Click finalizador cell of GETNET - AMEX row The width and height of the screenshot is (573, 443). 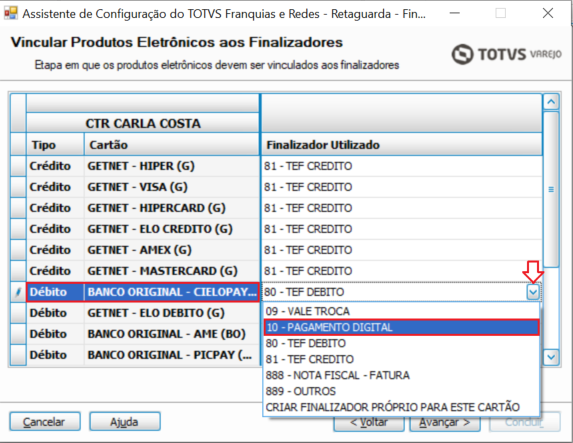pyautogui.click(x=401, y=250)
